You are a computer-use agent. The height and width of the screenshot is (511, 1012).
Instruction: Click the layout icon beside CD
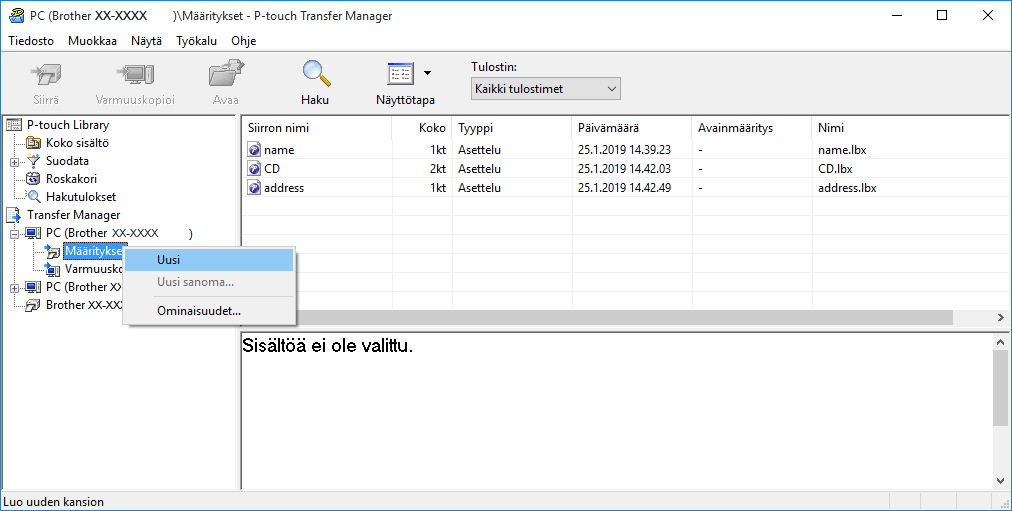[254, 169]
